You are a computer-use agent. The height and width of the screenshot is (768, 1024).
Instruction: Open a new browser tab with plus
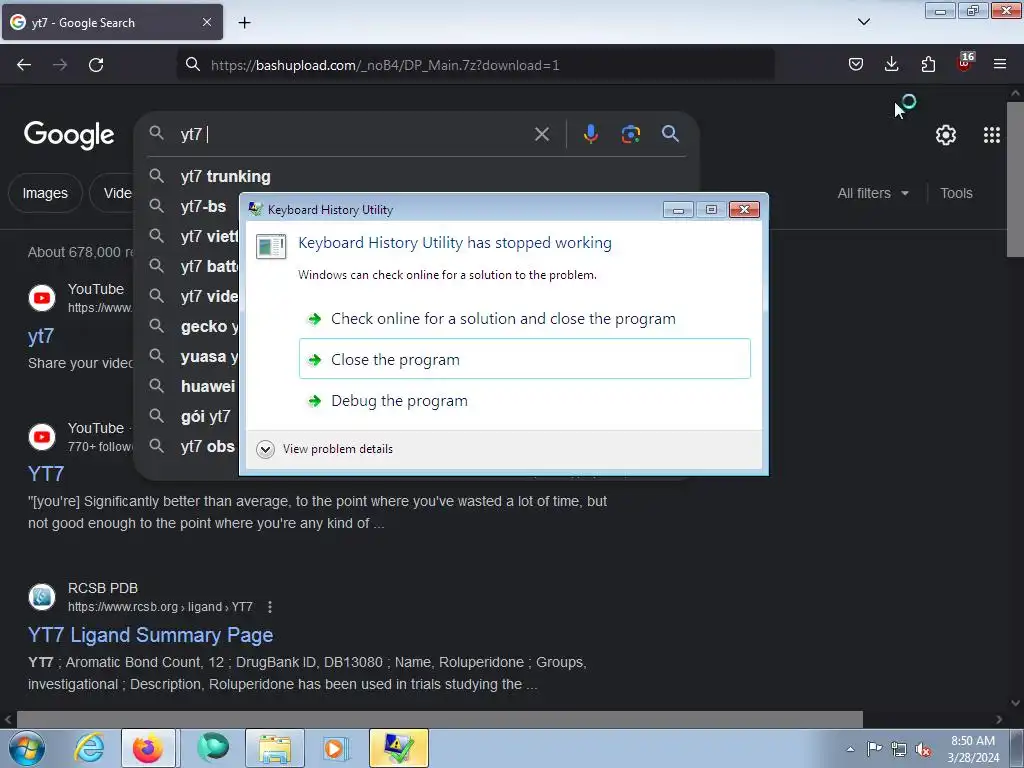[244, 23]
